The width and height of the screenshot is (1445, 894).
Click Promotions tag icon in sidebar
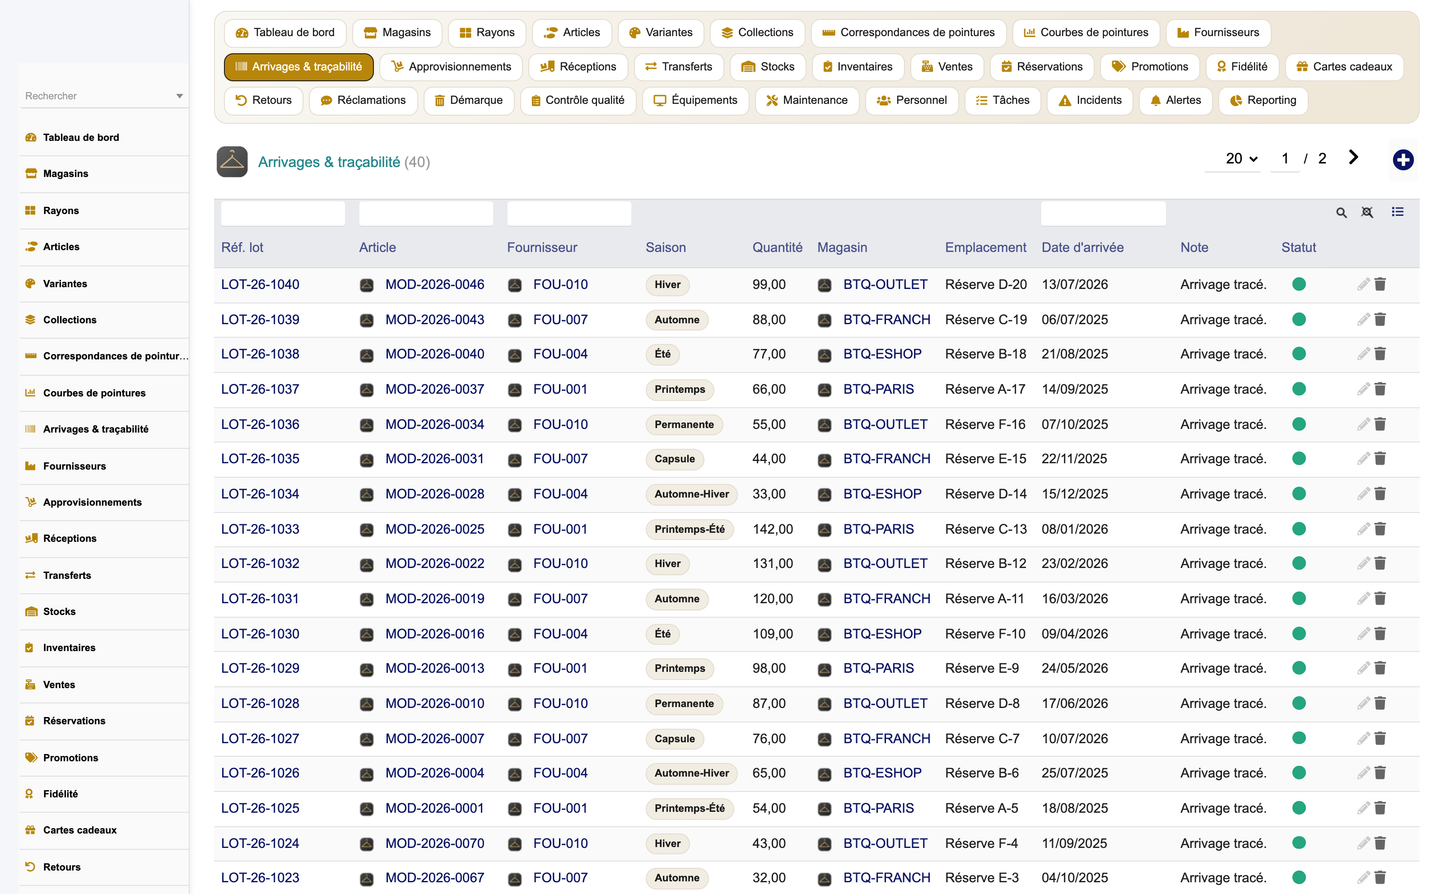[x=30, y=757]
